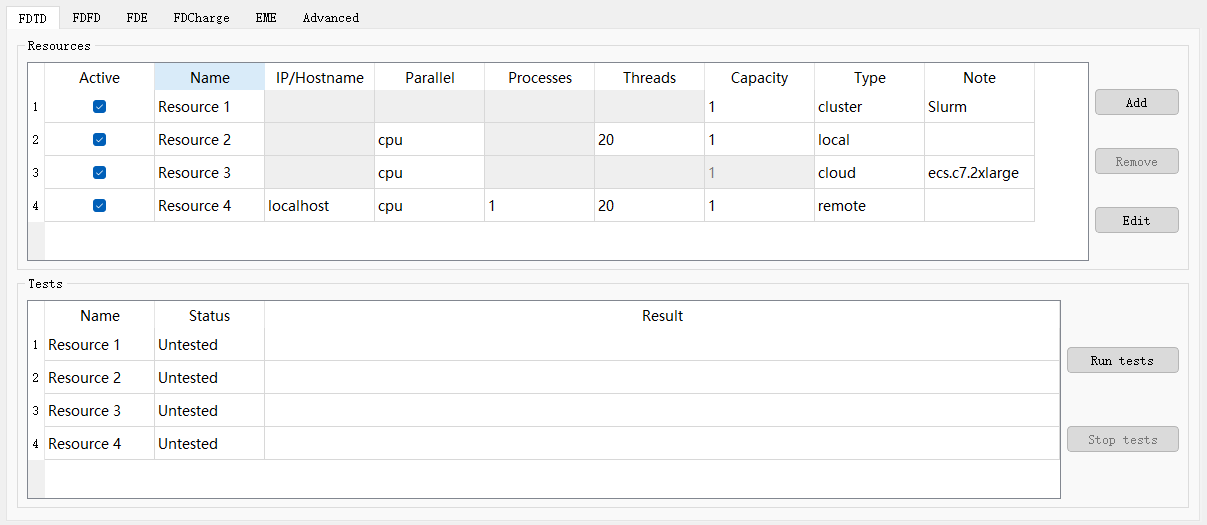The width and height of the screenshot is (1207, 525).
Task: Click the Run tests button
Action: tap(1122, 361)
